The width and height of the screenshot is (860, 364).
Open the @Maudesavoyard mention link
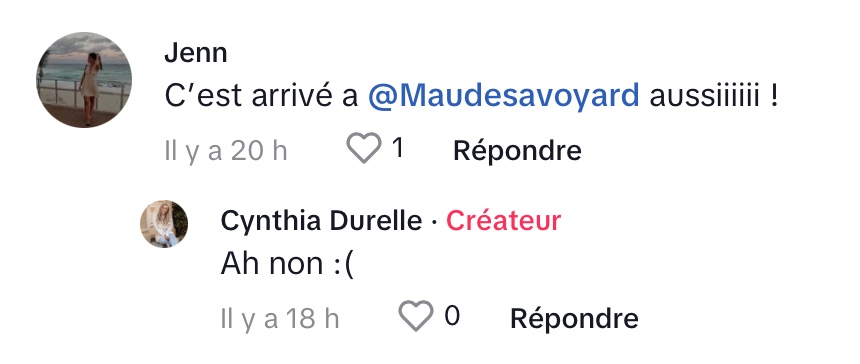click(x=503, y=96)
